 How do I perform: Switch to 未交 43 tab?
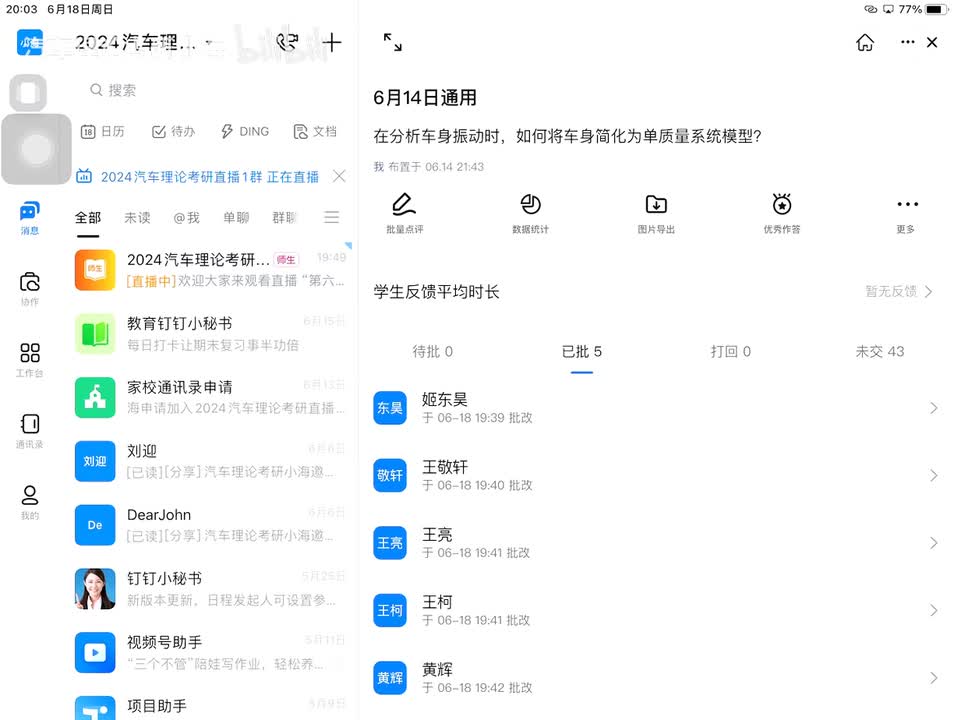point(880,352)
